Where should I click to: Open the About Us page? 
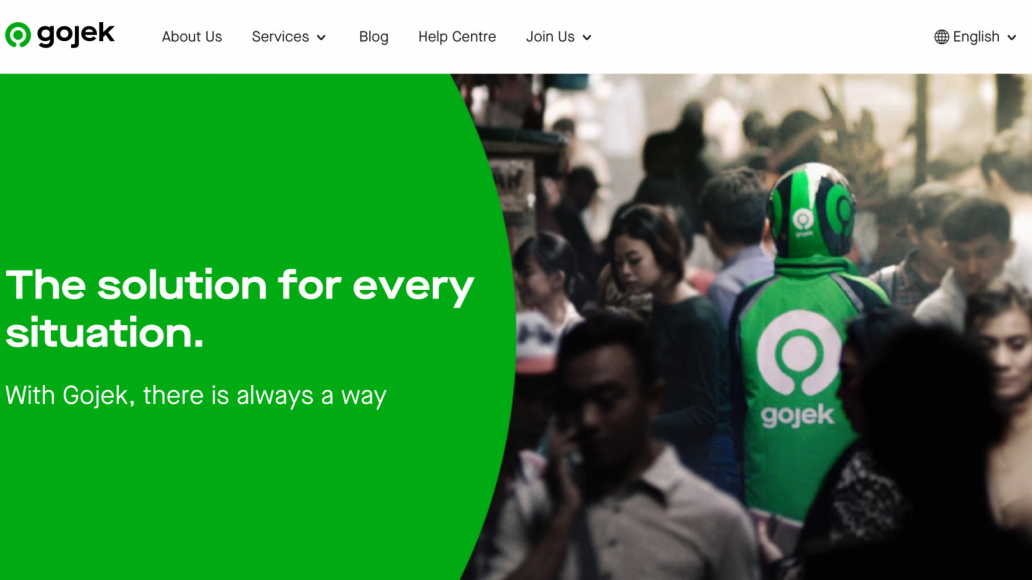pos(192,37)
